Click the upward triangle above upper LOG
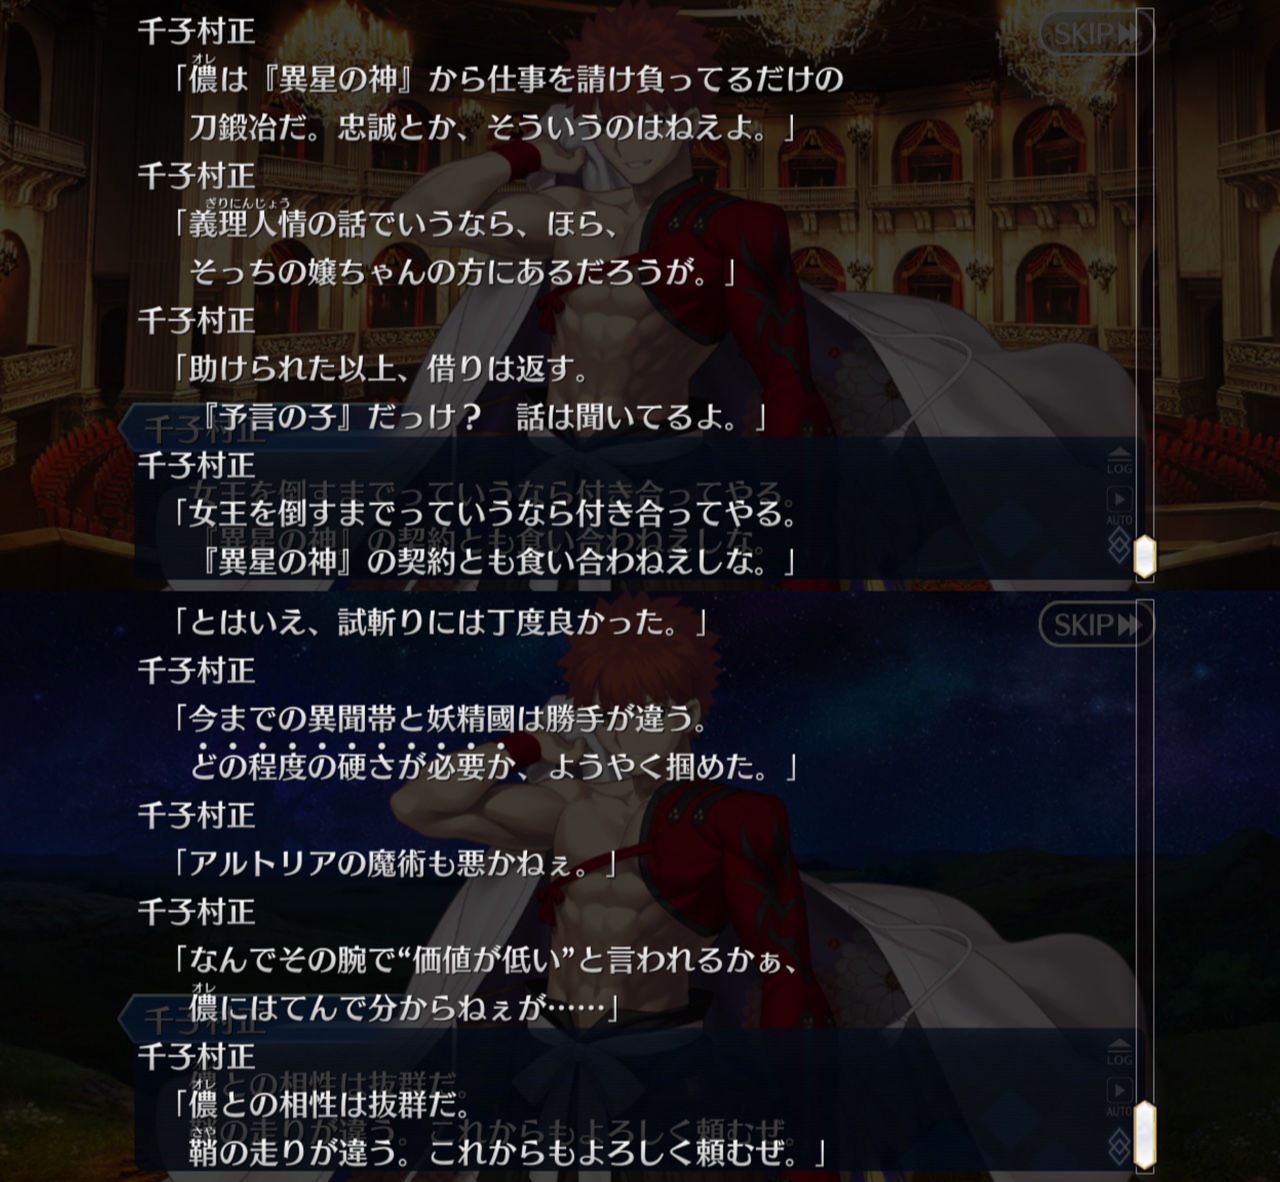Image resolution: width=1280 pixels, height=1182 pixels. (1120, 450)
